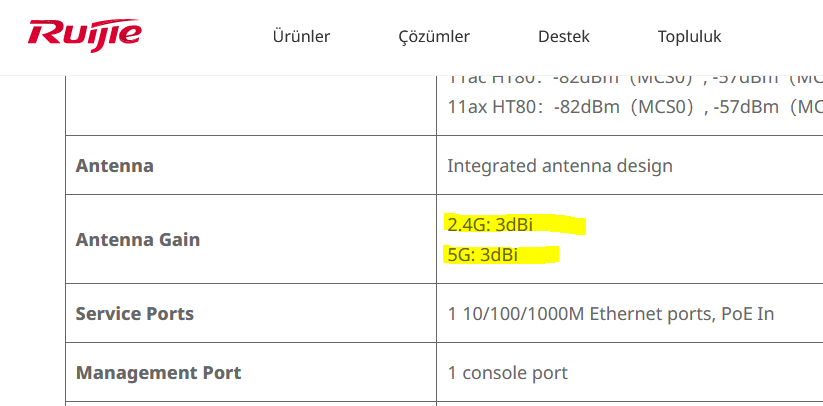Open the Destek menu
This screenshot has height=406, width=823.
pos(564,37)
